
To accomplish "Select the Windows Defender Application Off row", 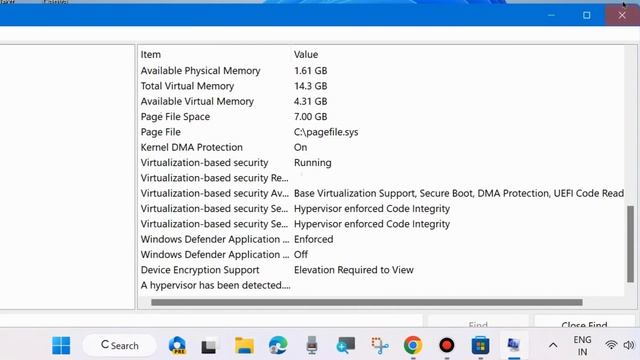I will click(381, 255).
